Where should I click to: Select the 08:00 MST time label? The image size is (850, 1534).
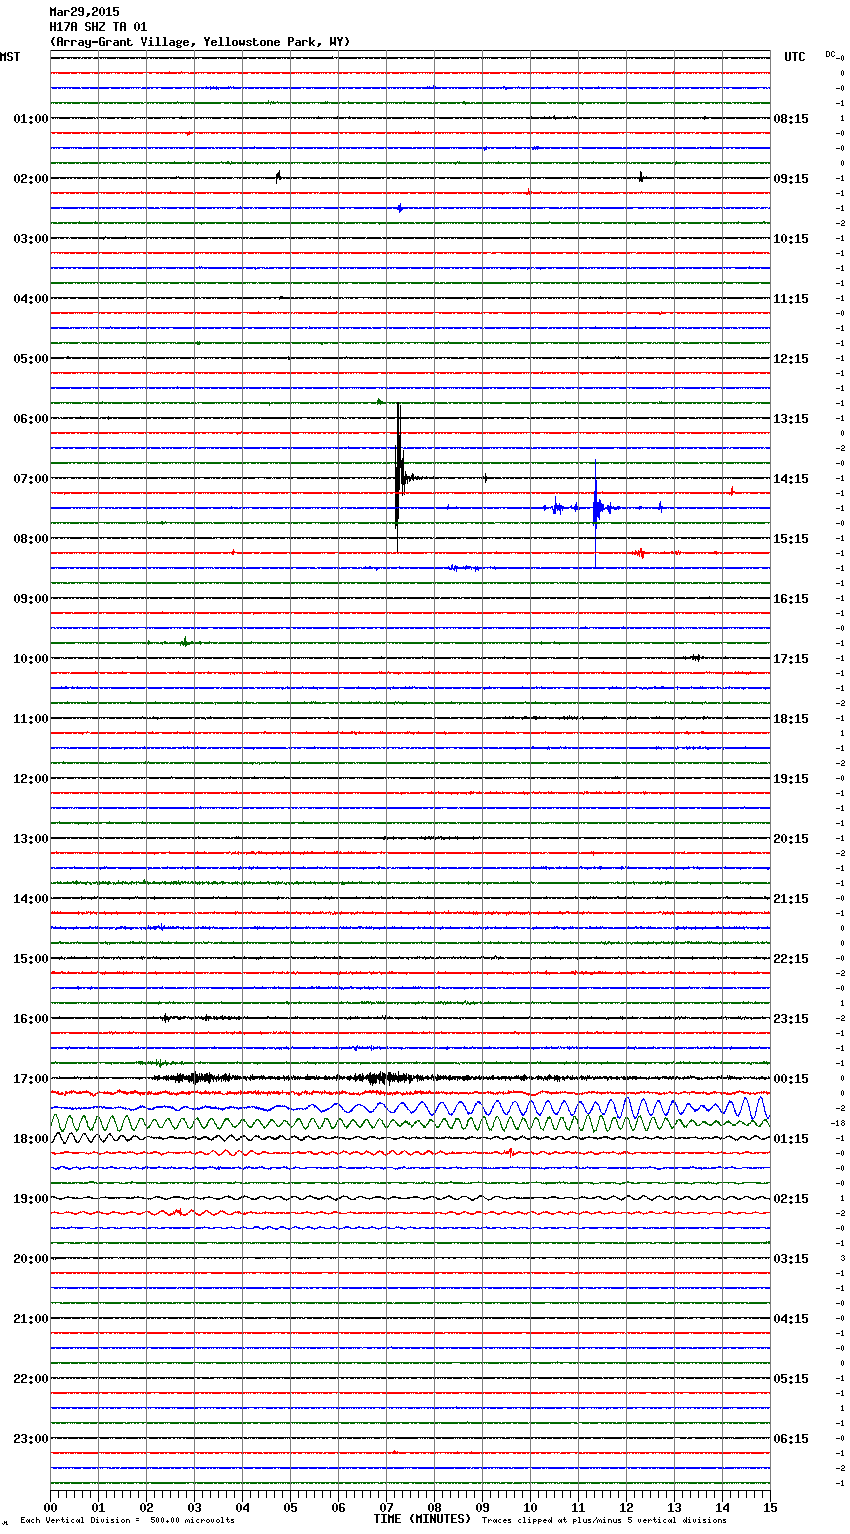[30, 539]
